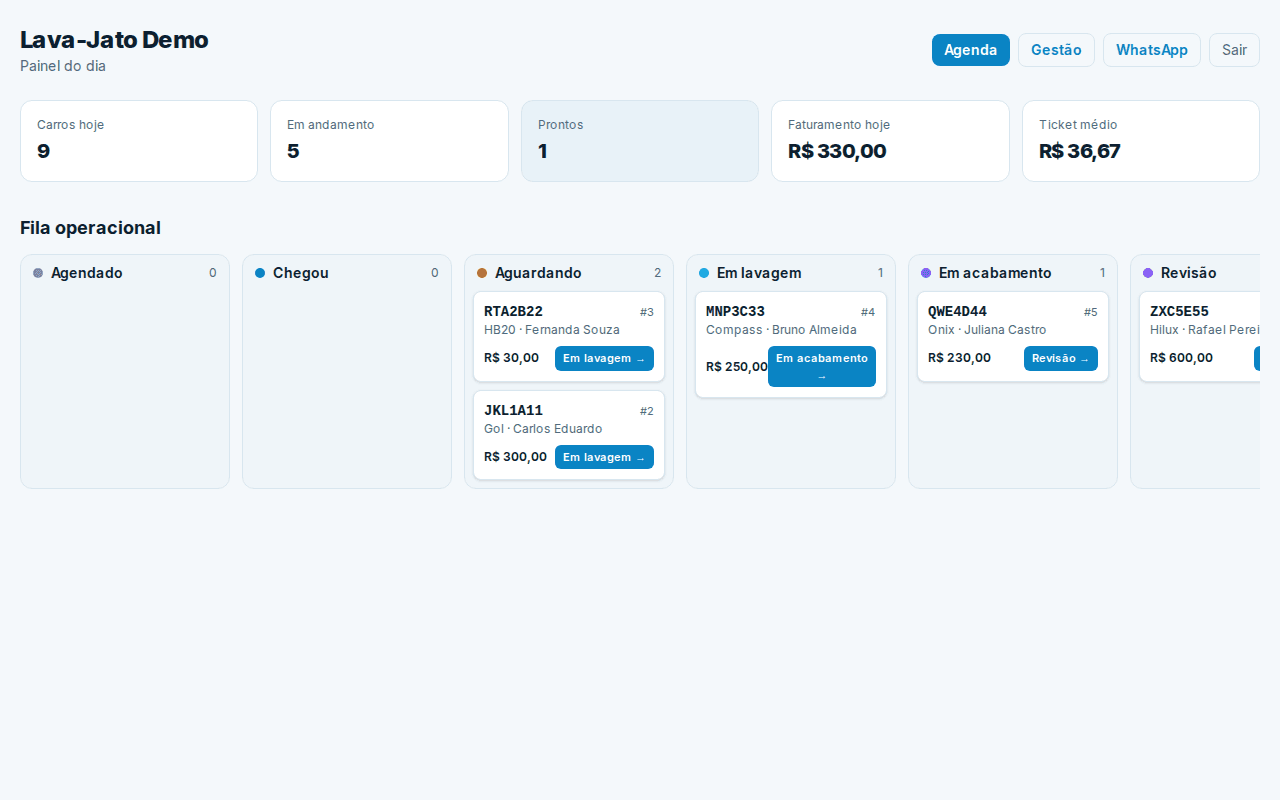The height and width of the screenshot is (800, 1280).
Task: Click the Compass · Bruno Almeida text
Action: point(781,330)
